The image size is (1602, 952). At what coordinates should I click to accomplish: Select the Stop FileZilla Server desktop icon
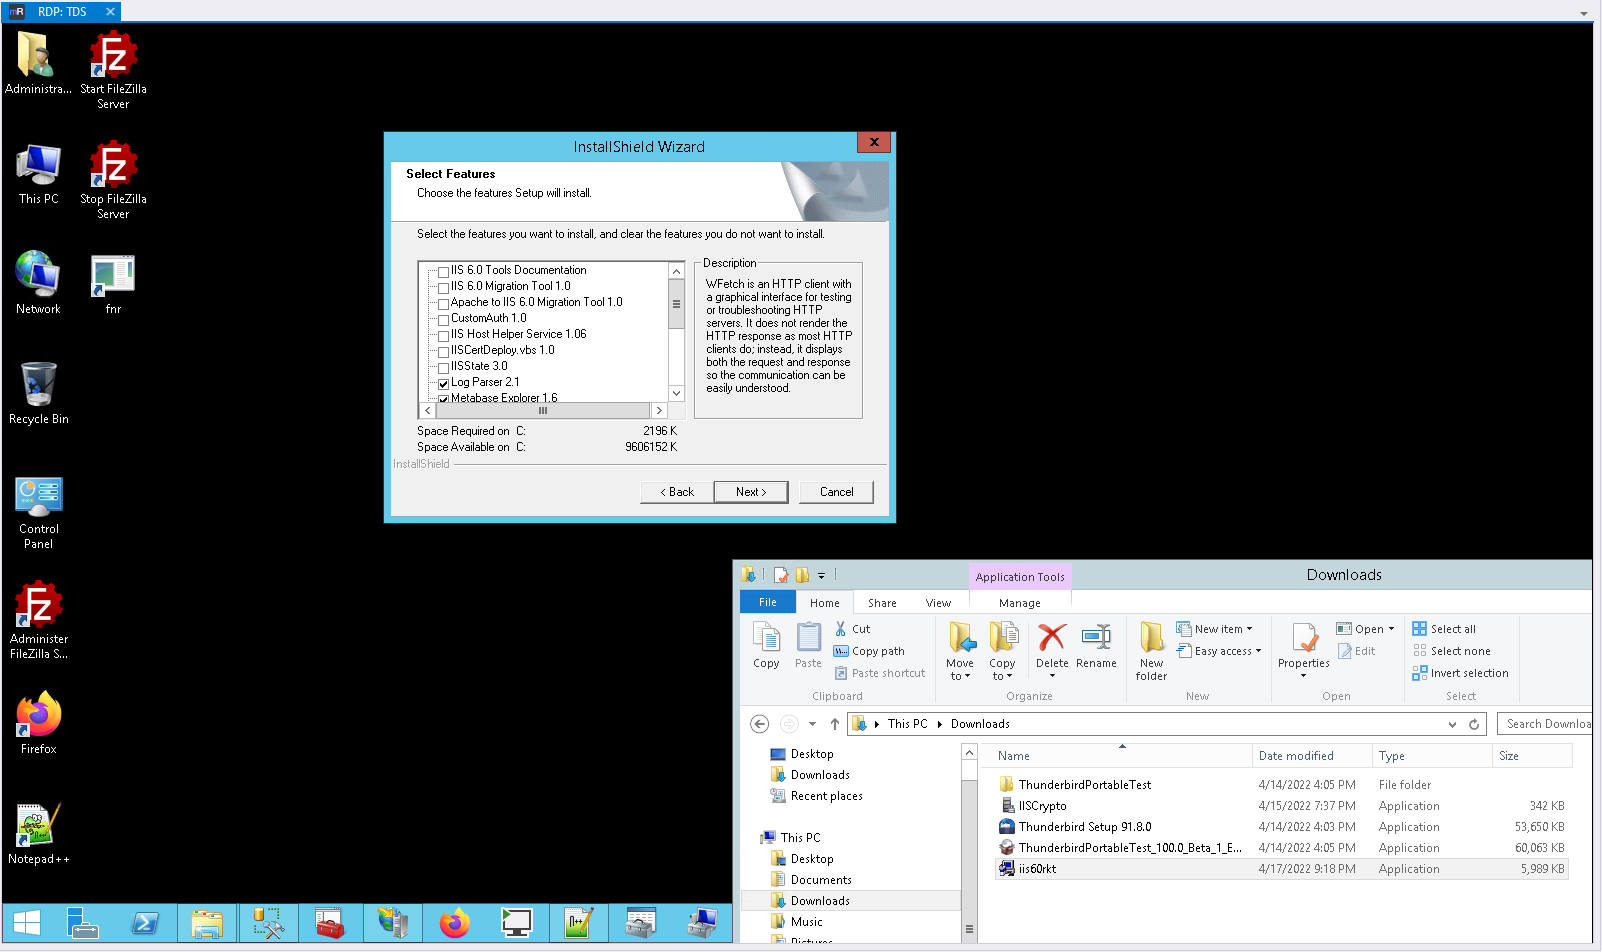(x=113, y=180)
